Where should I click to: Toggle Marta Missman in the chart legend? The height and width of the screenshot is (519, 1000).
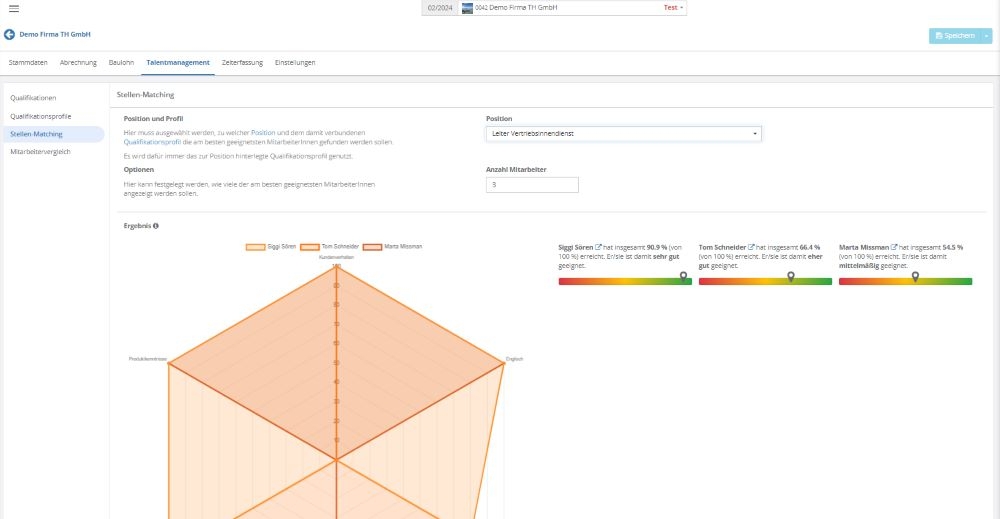click(393, 247)
